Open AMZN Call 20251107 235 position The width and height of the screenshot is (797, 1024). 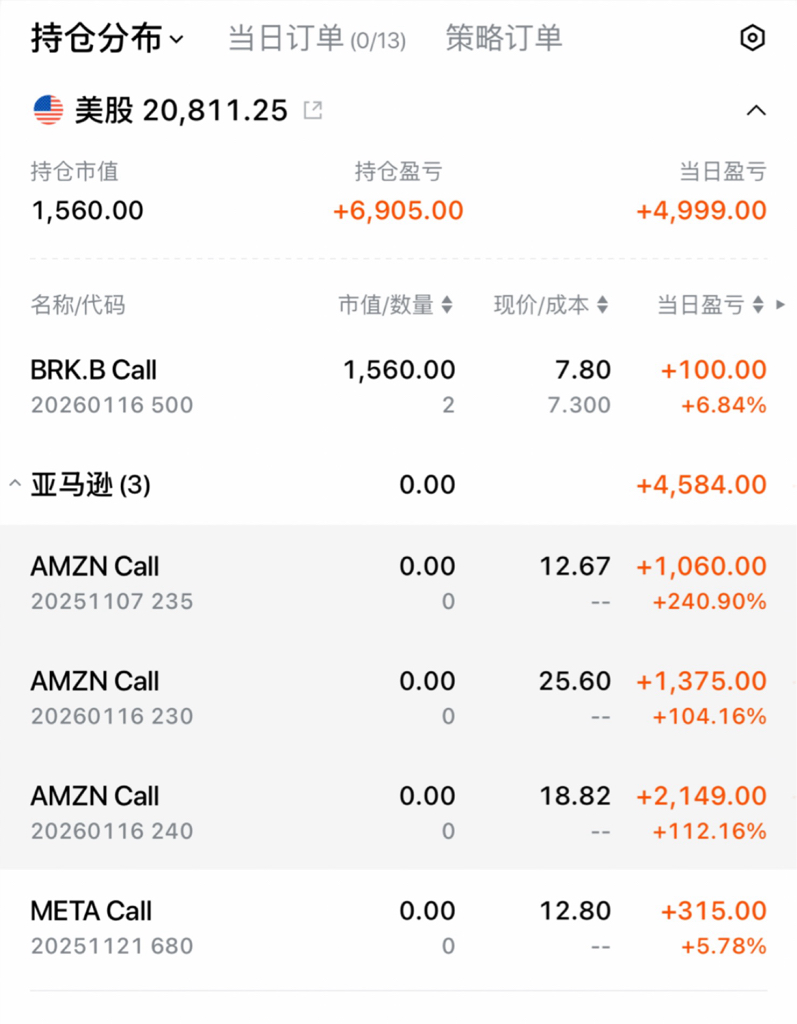pyautogui.click(x=398, y=583)
